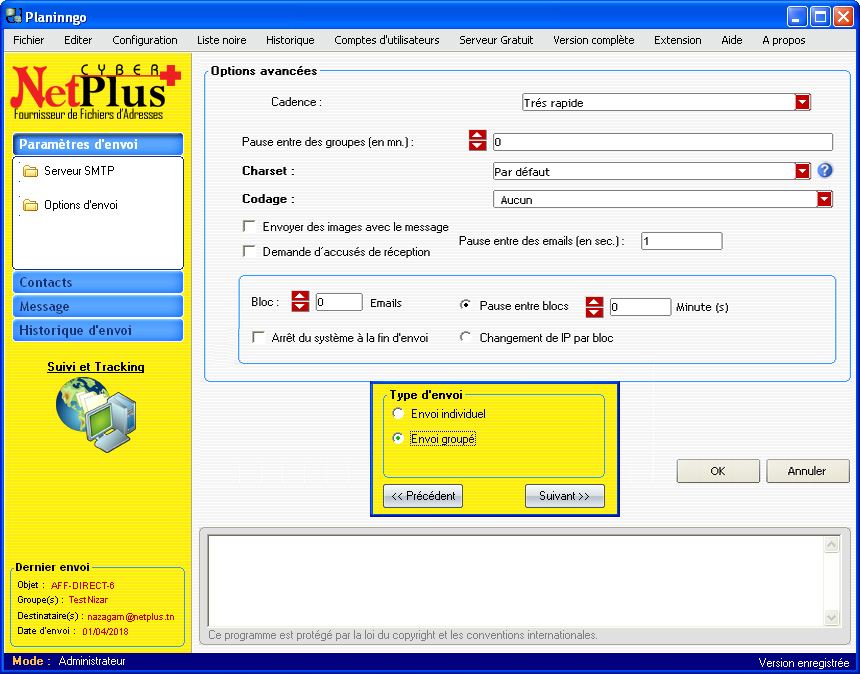Open the Codage dropdown arrow
This screenshot has width=860, height=674.
pyautogui.click(x=824, y=199)
